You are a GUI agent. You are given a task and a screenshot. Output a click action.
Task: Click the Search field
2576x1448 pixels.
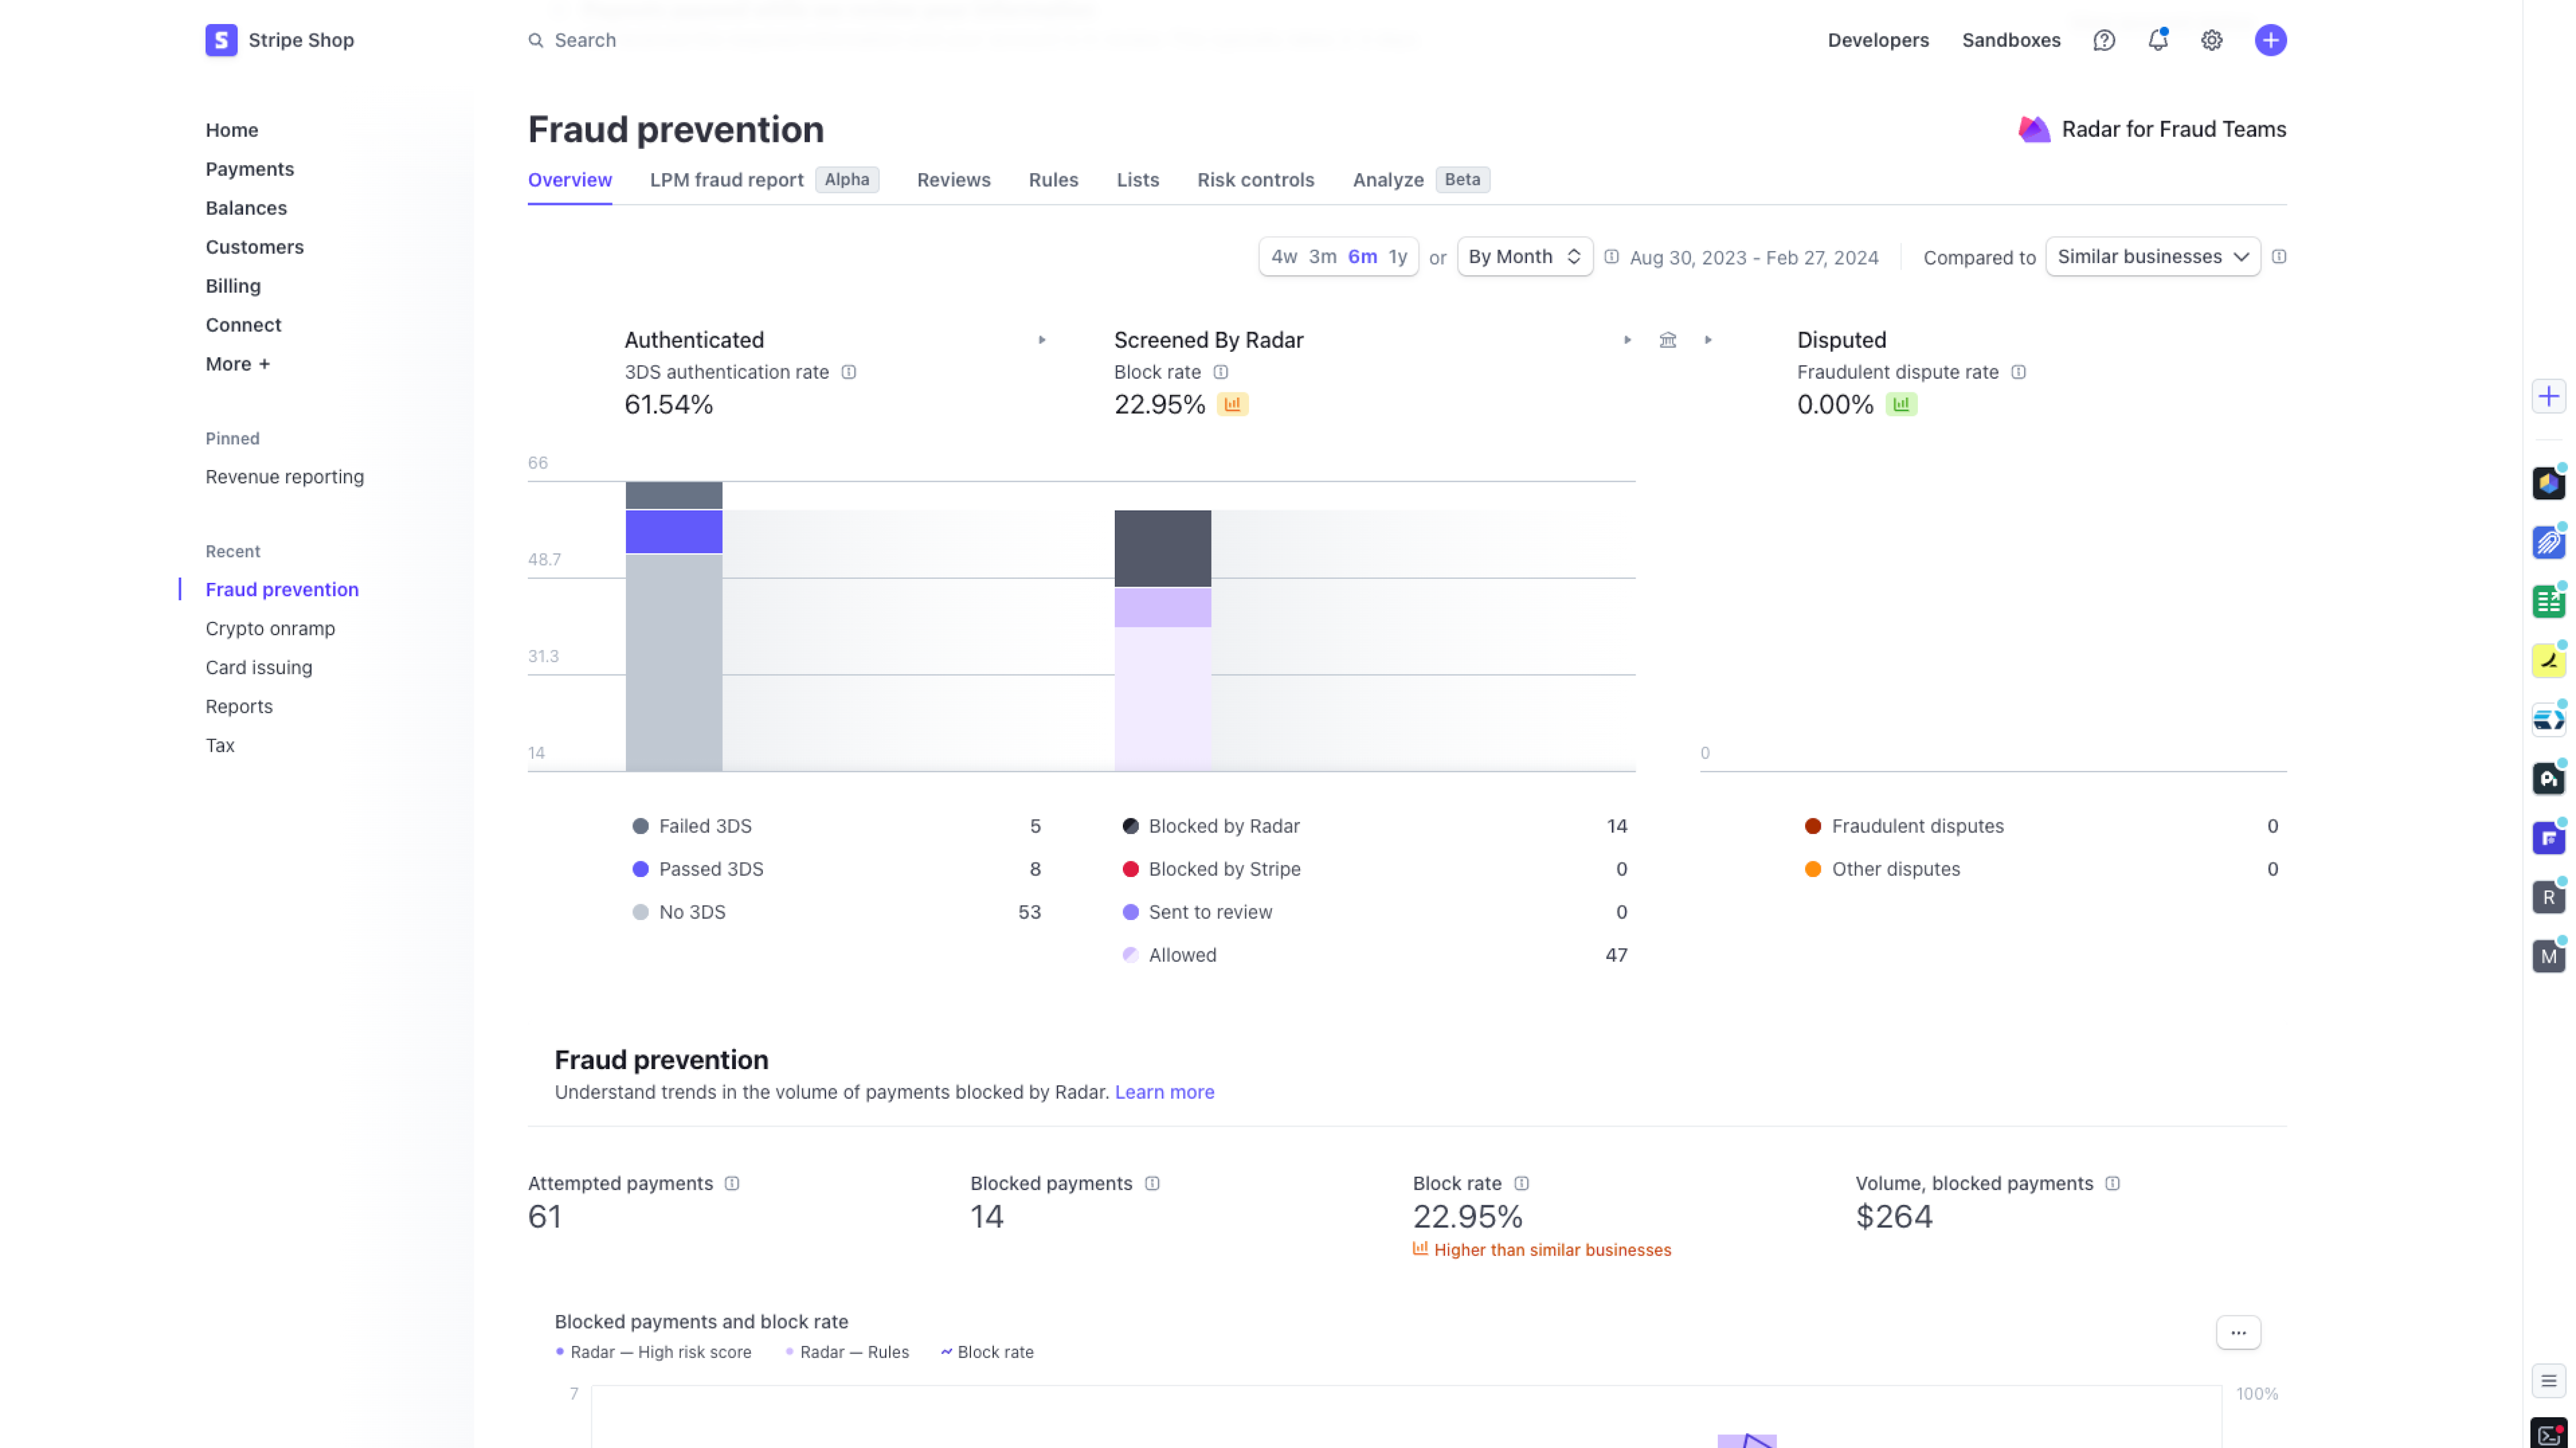tap(585, 40)
